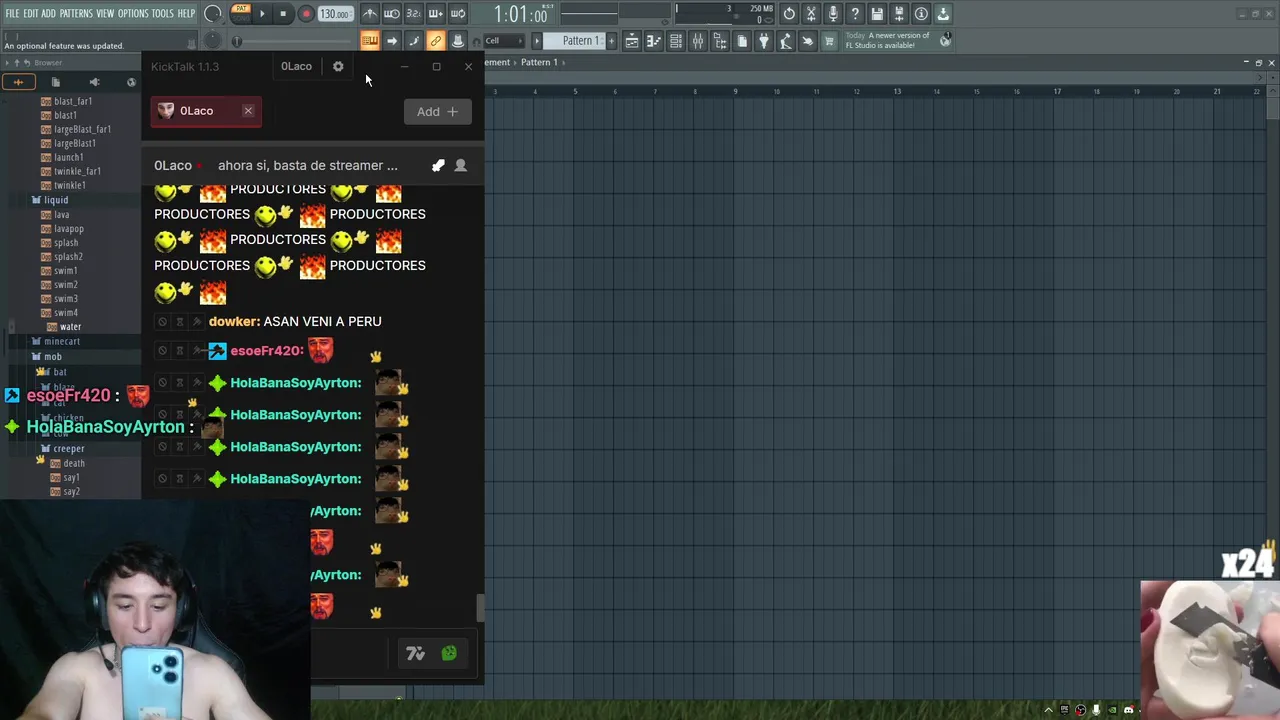1280x720 pixels.
Task: Toggle wait for input before recording
Action: pyautogui.click(x=392, y=14)
